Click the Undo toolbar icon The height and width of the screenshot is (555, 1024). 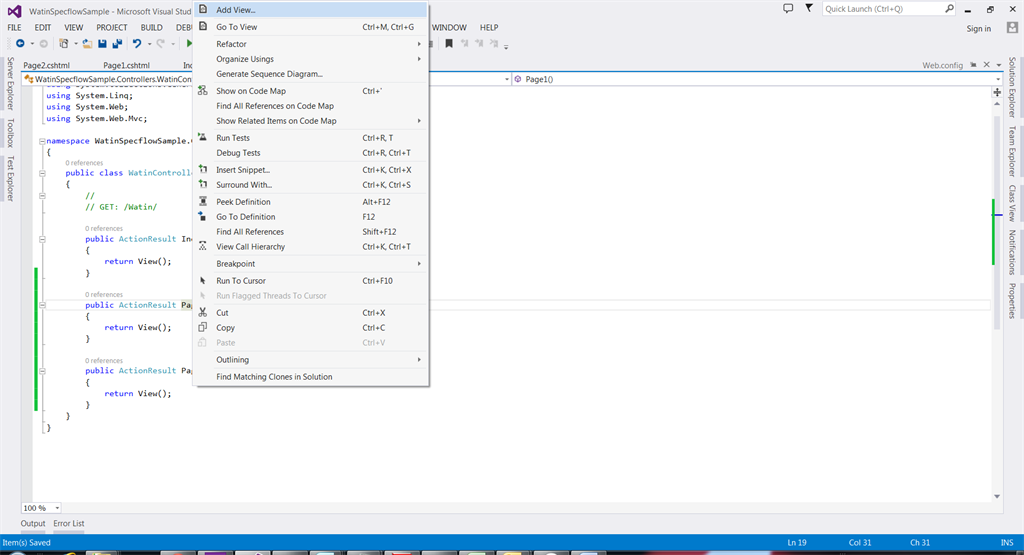[136, 44]
